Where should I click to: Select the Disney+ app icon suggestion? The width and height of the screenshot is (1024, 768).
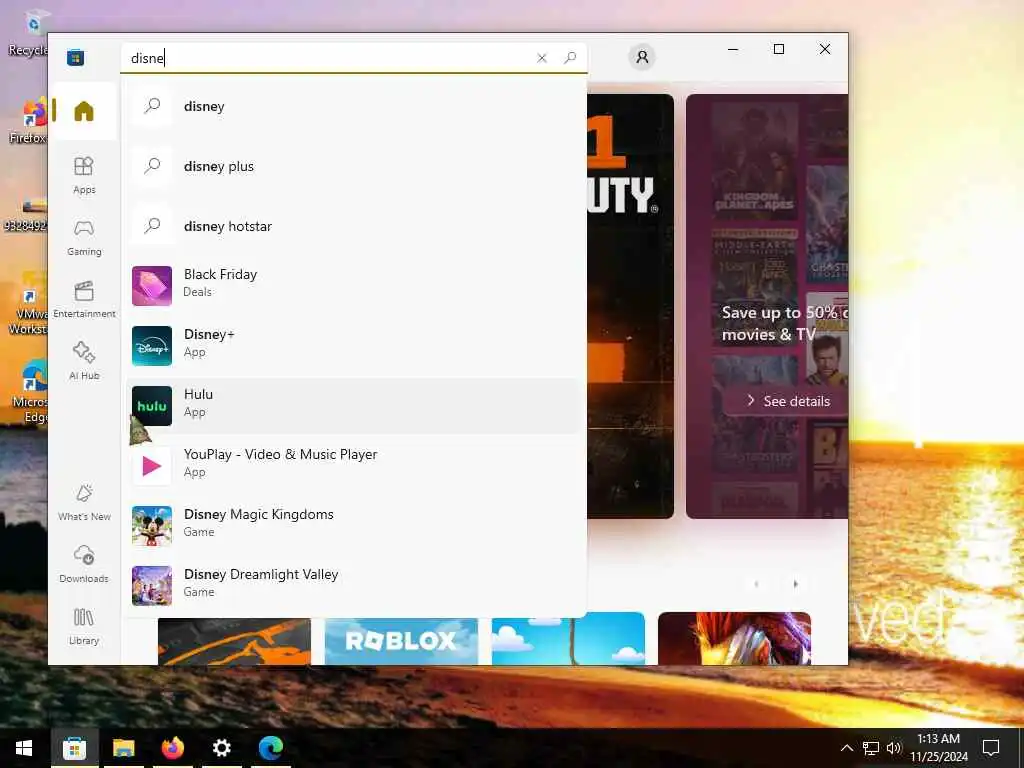click(x=152, y=346)
